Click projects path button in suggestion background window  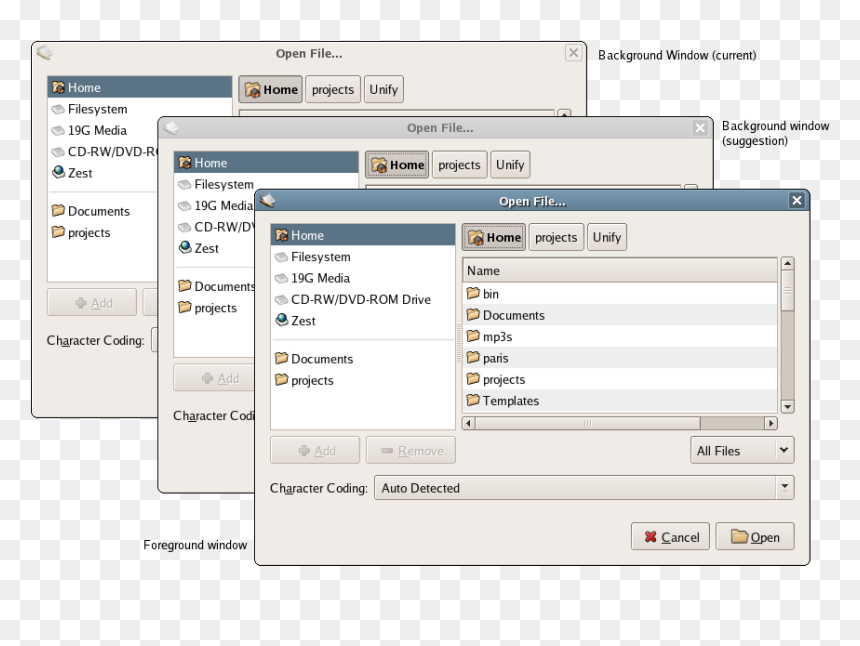(460, 165)
